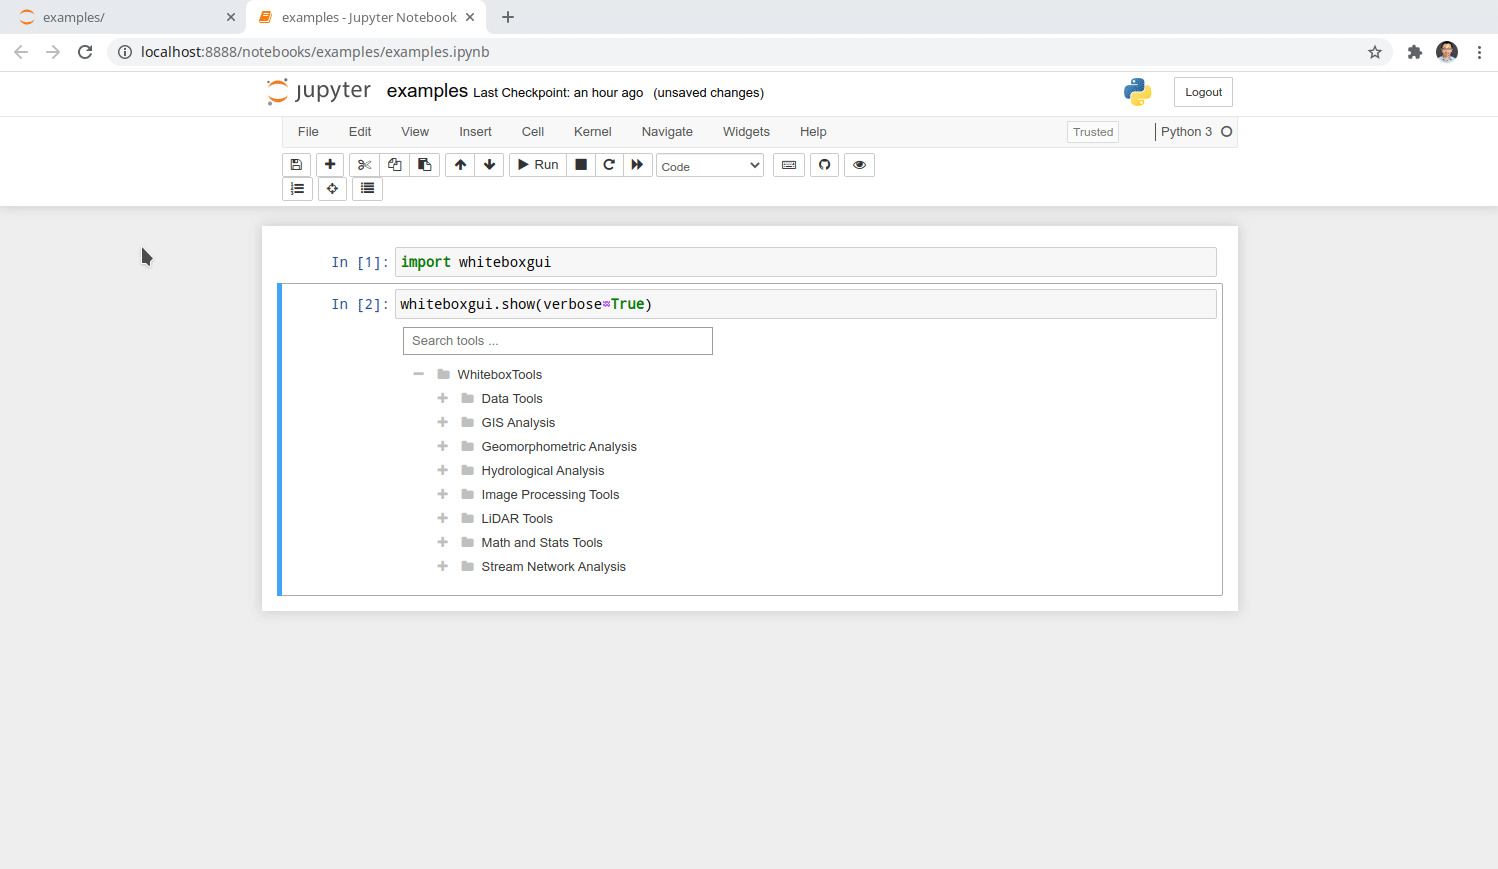Open the Insert menu
The image size is (1498, 869).
tap(475, 132)
